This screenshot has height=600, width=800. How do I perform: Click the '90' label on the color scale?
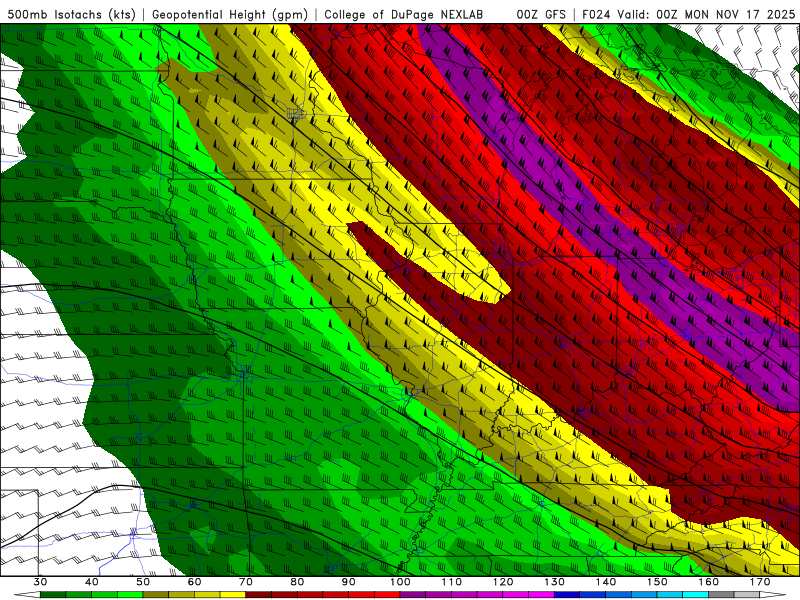348,582
